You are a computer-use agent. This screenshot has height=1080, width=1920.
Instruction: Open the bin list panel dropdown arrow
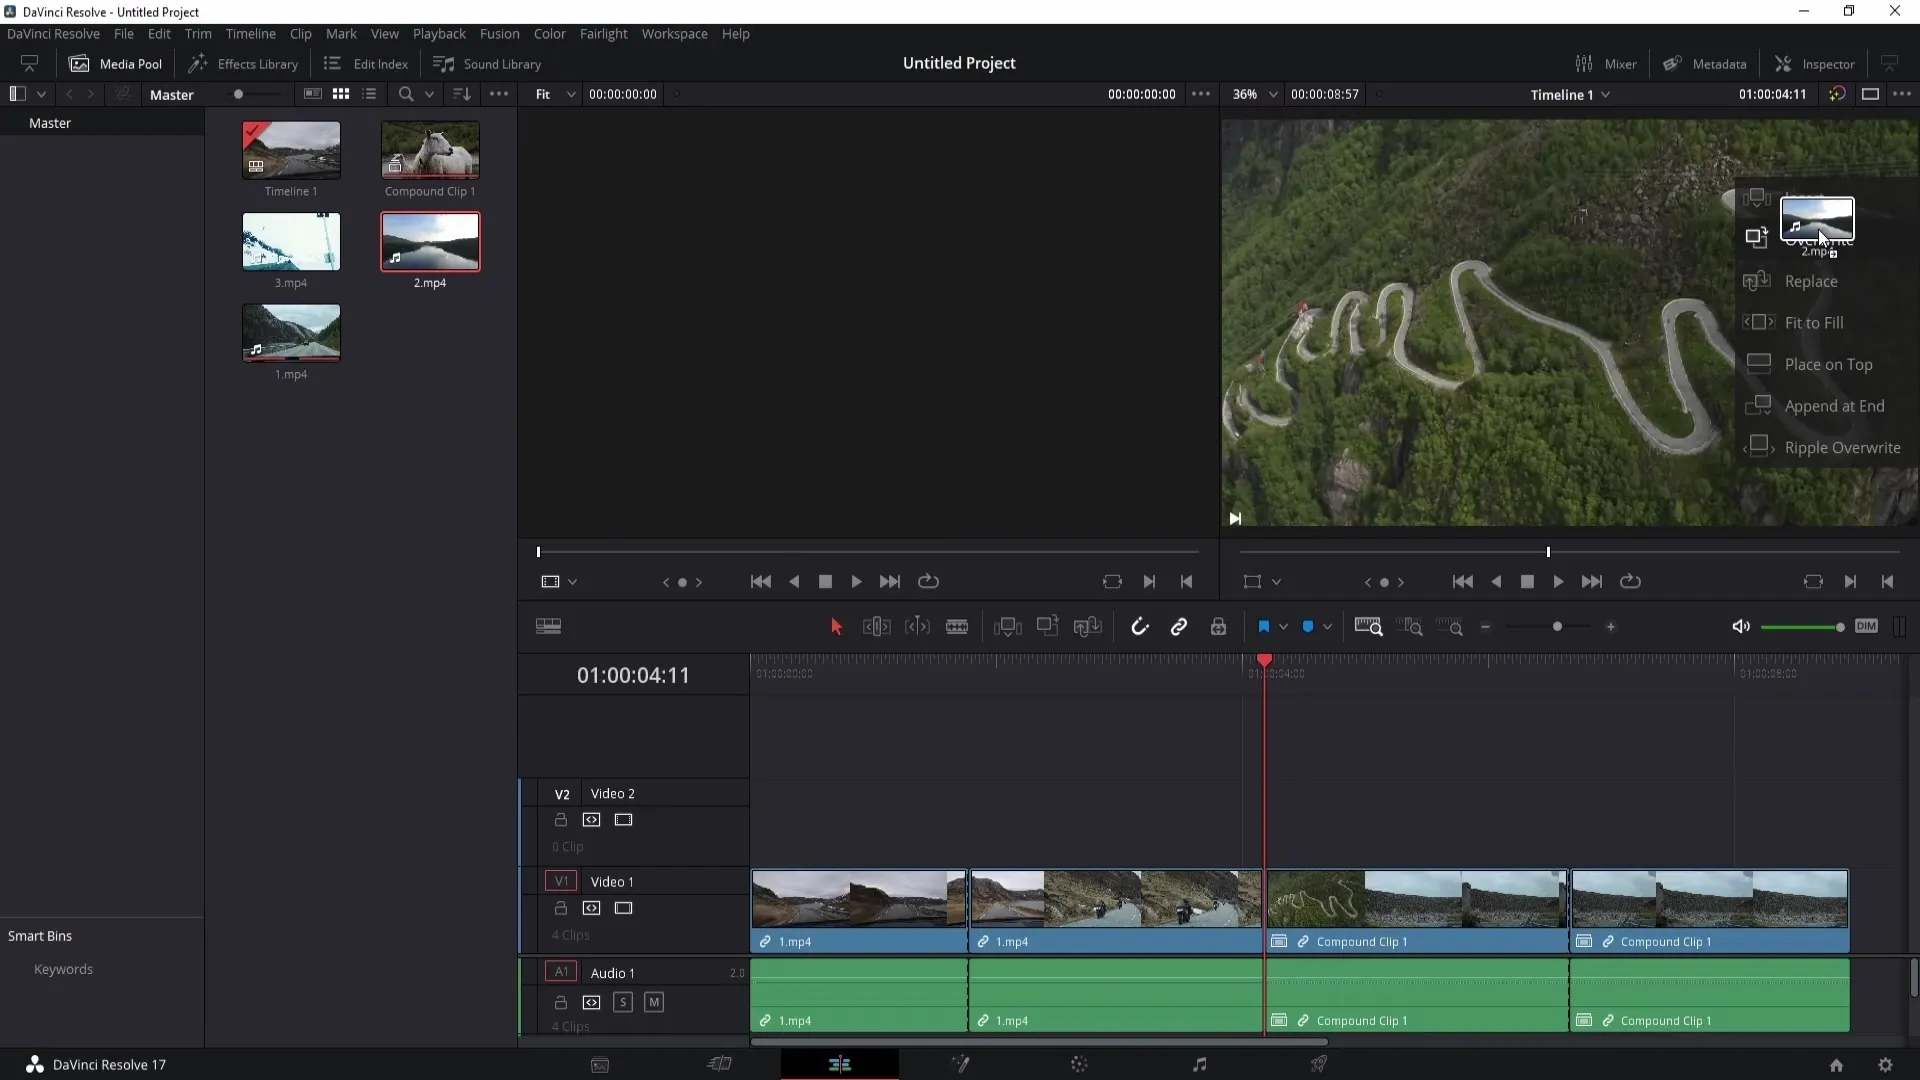click(x=41, y=94)
